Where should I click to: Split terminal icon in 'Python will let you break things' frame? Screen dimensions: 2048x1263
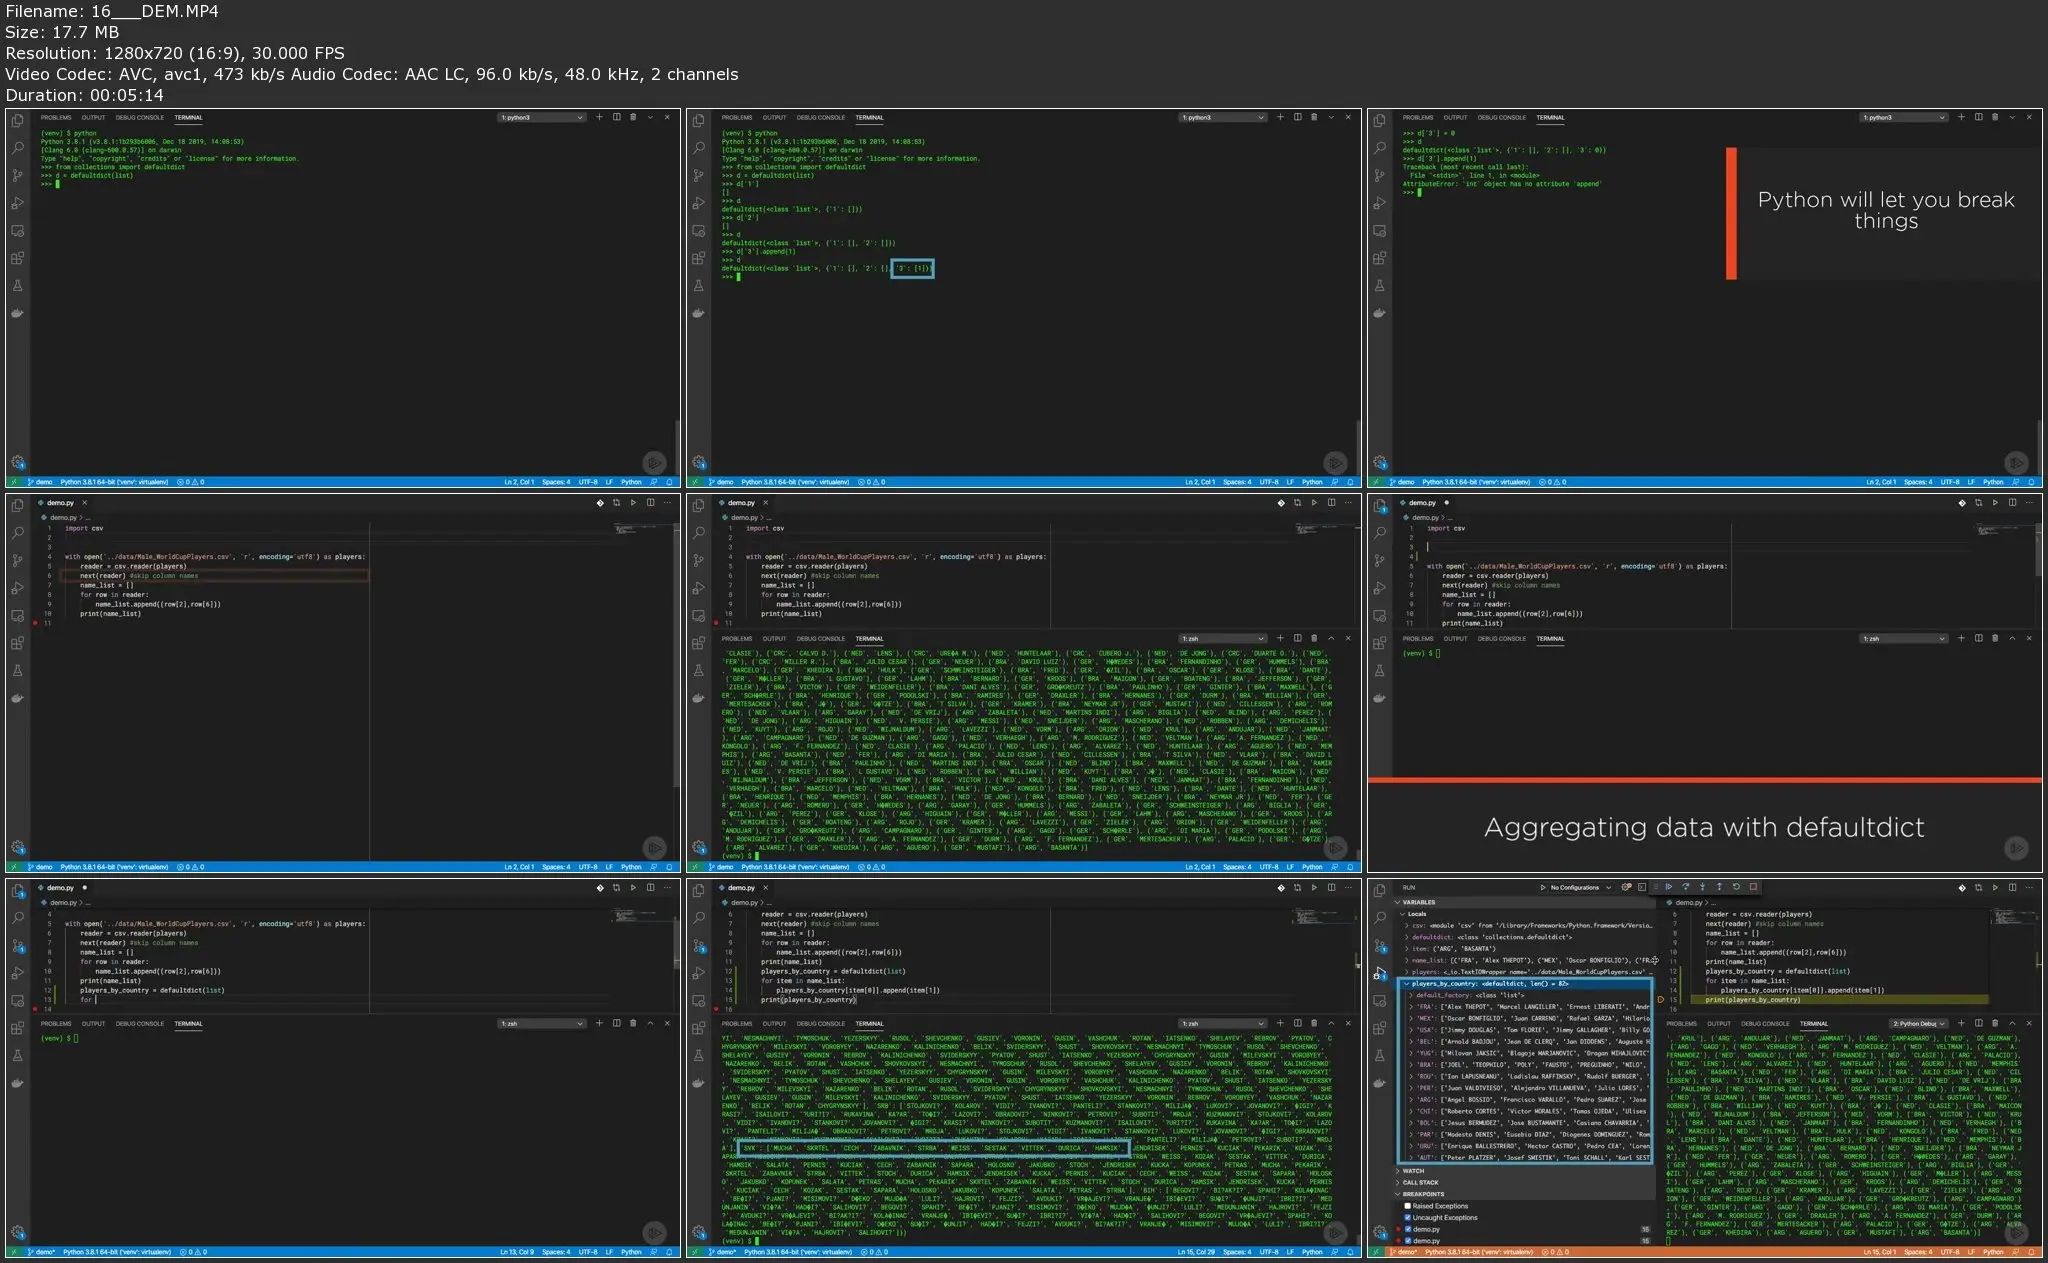pos(1978,117)
